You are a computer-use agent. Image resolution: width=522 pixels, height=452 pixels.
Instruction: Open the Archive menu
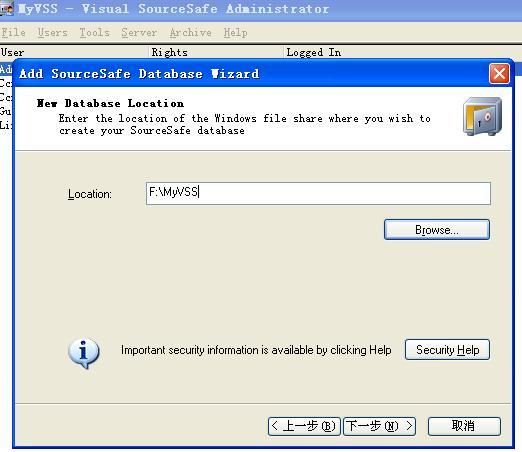coord(190,33)
